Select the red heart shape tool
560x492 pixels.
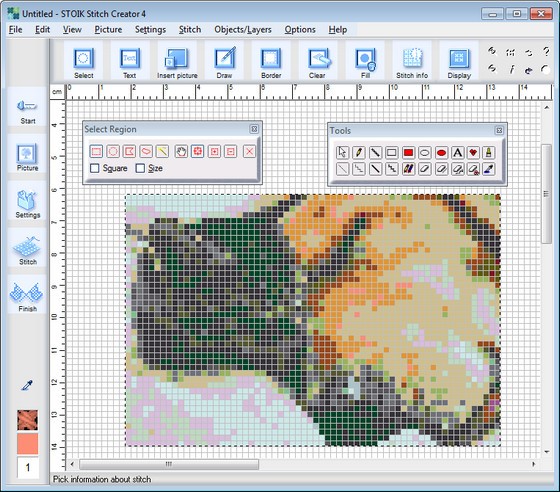tap(473, 152)
